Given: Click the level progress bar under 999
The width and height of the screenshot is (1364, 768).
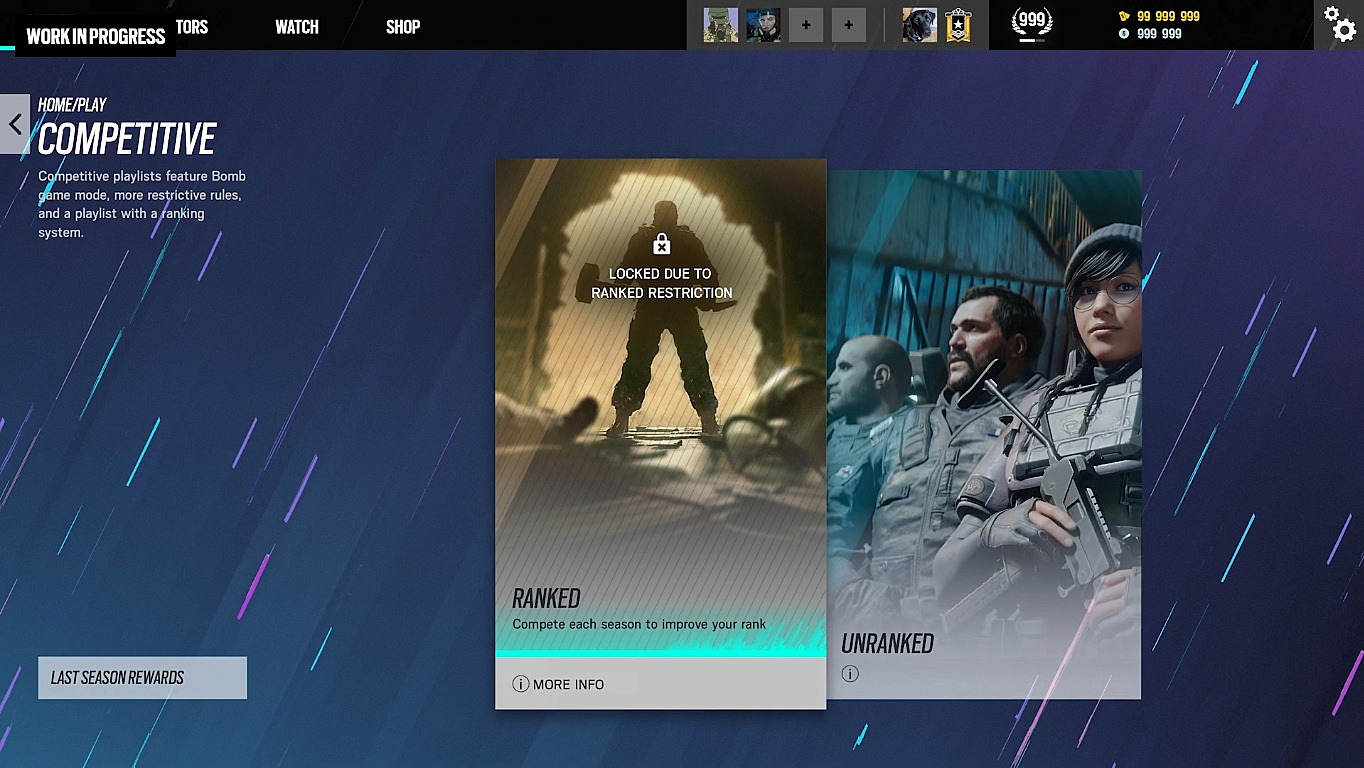Looking at the screenshot, I should pos(1031,40).
